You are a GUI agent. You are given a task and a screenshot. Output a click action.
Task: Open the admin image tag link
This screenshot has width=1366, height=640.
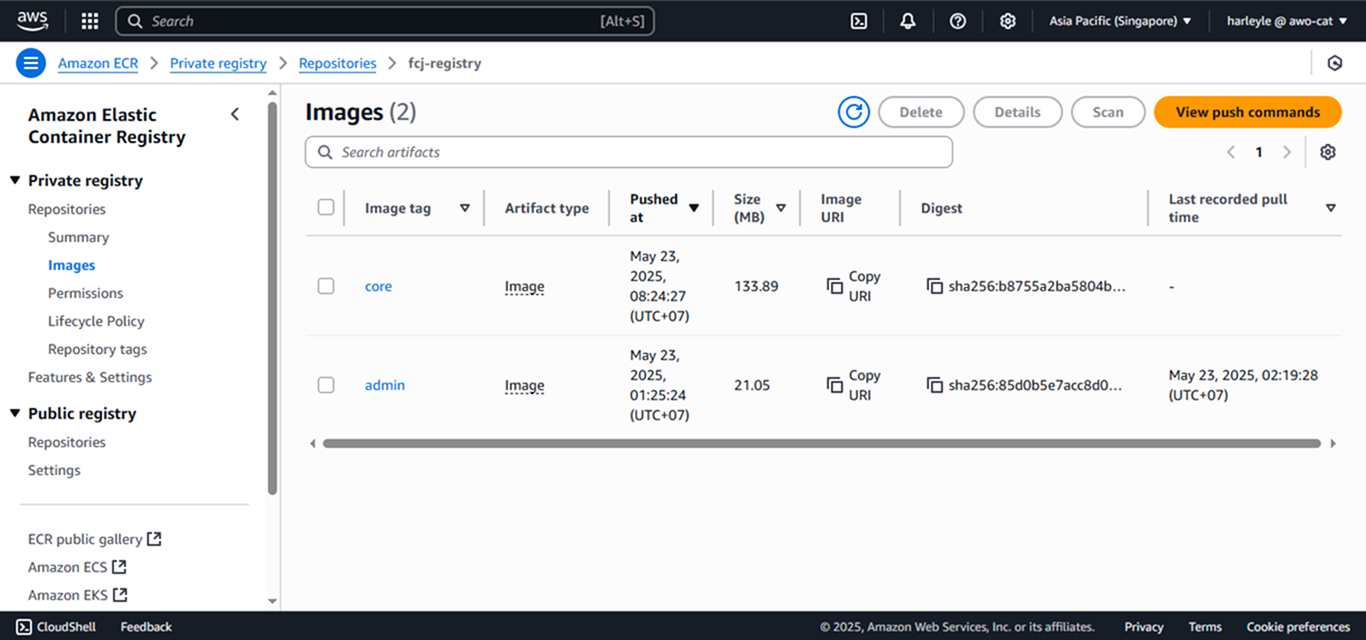(x=385, y=385)
